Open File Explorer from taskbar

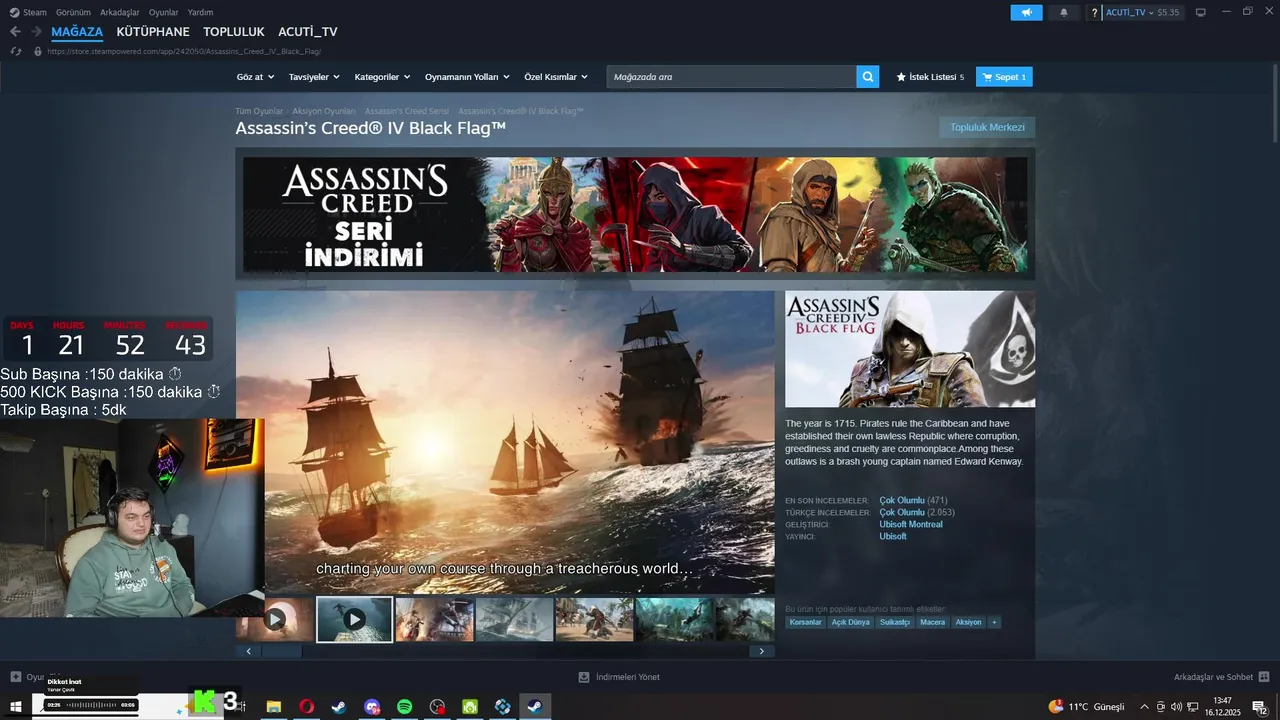(x=273, y=707)
